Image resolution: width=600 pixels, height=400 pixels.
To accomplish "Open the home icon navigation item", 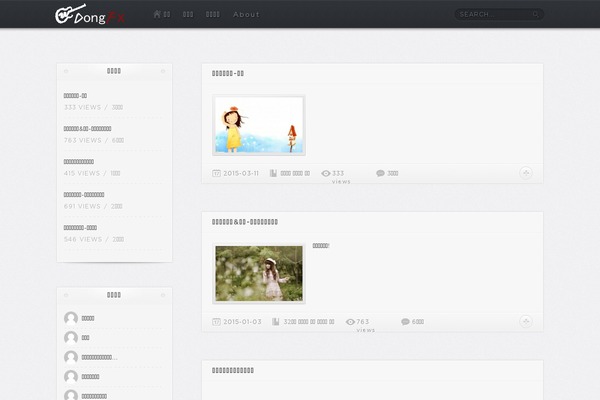I will pyautogui.click(x=161, y=14).
